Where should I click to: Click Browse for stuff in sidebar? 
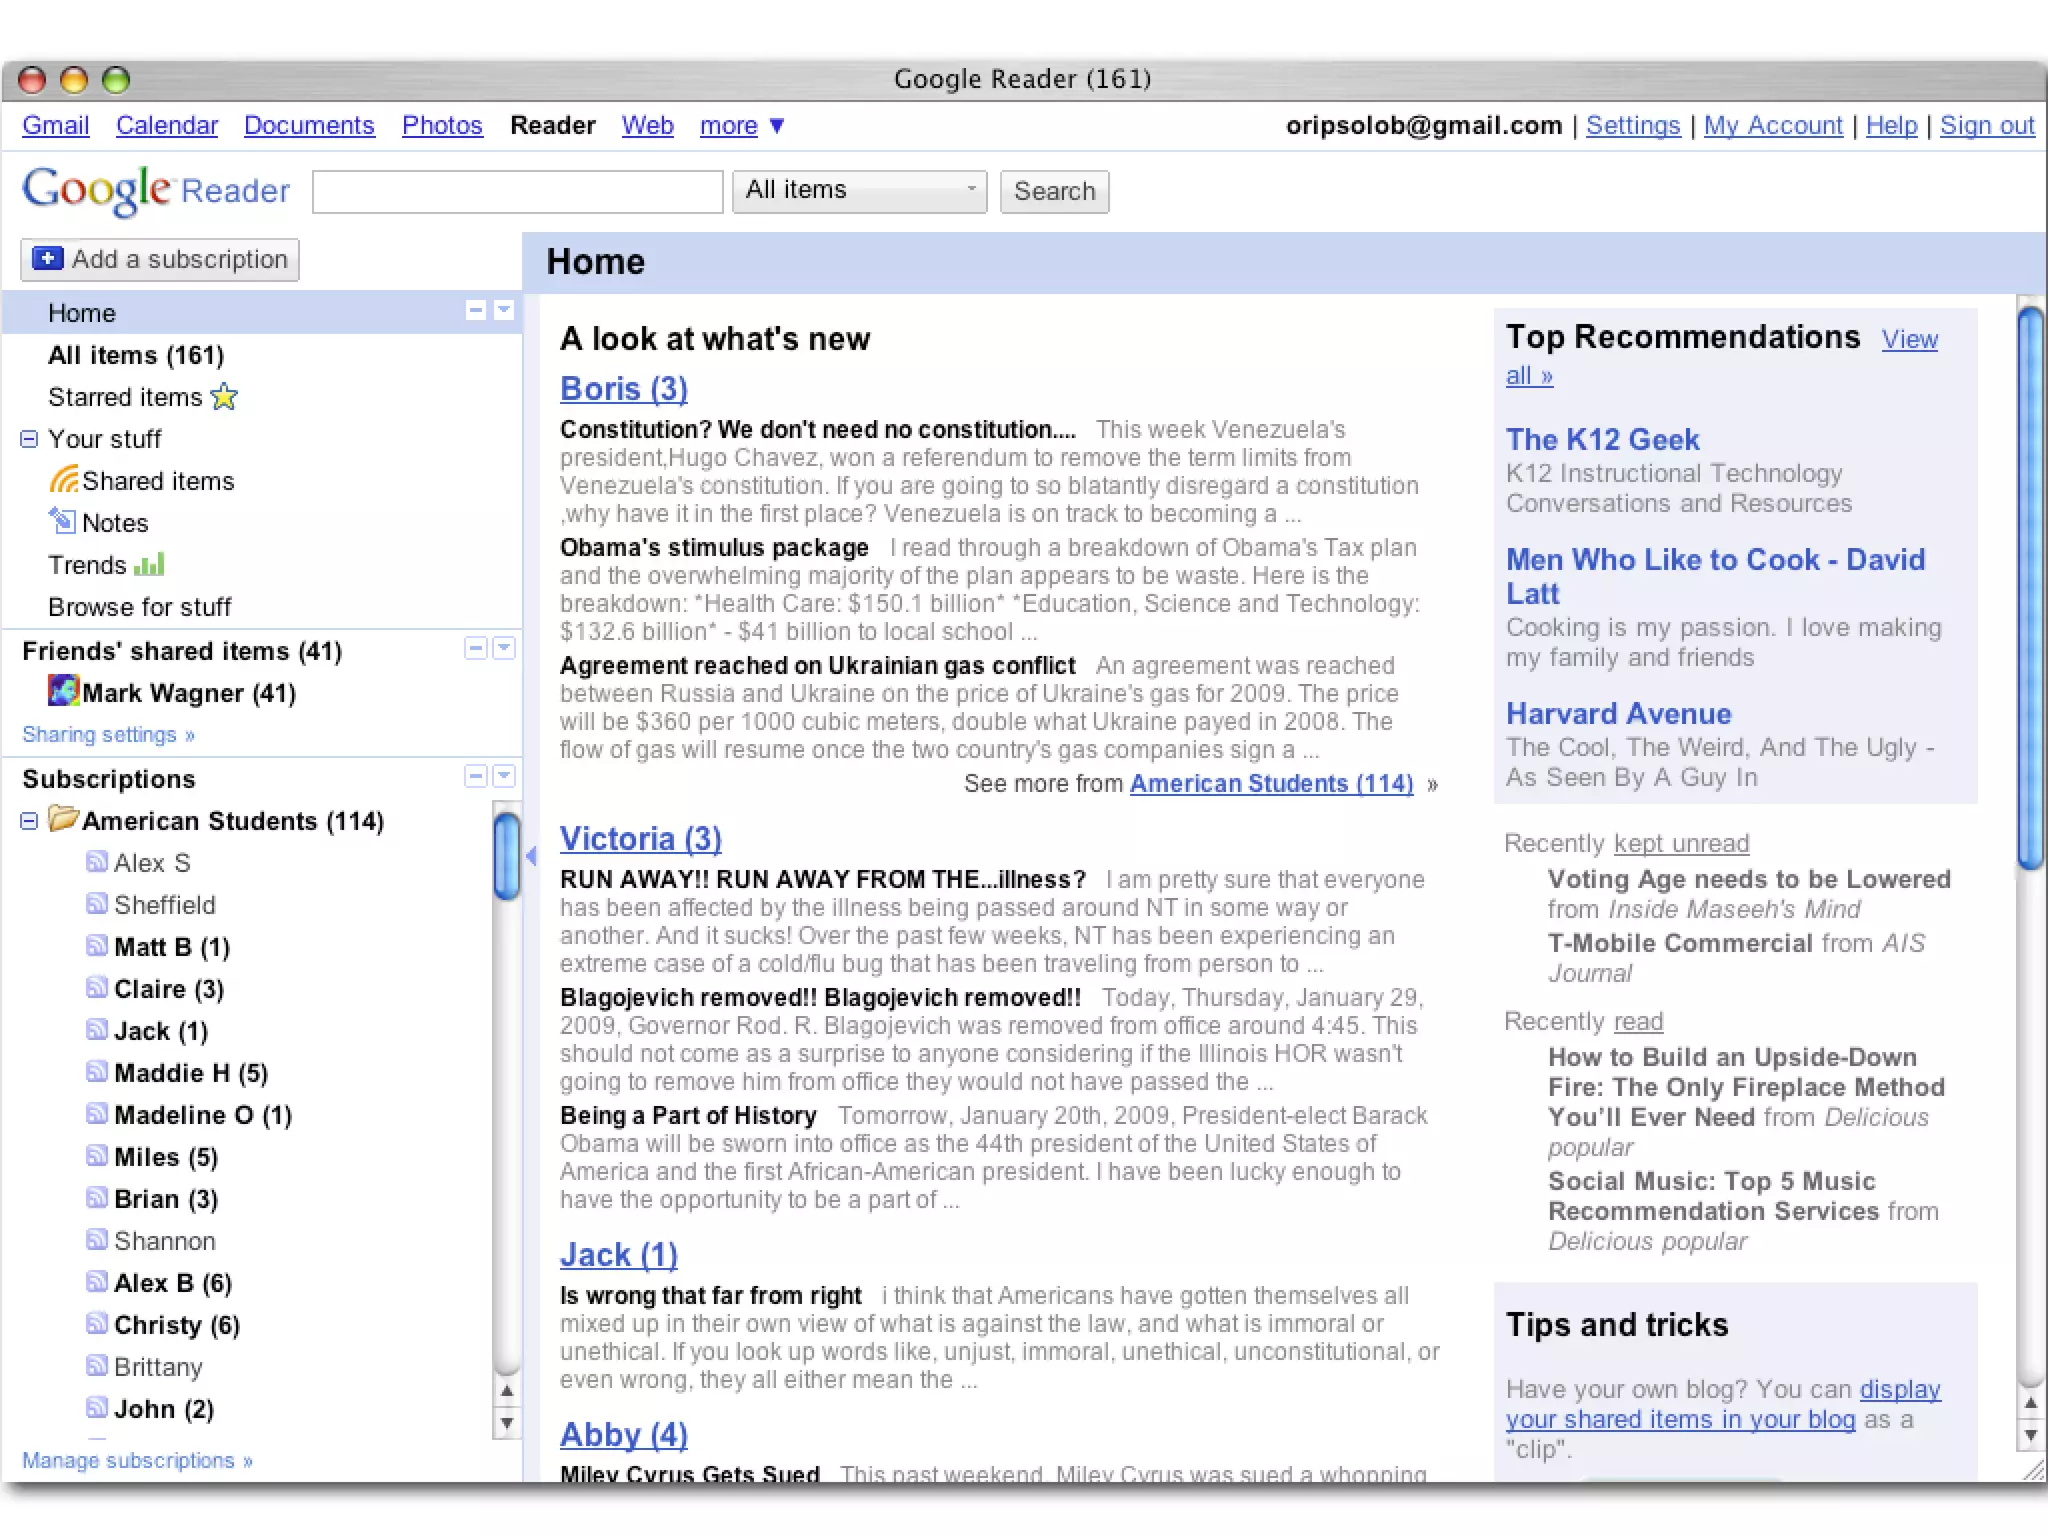(x=139, y=607)
